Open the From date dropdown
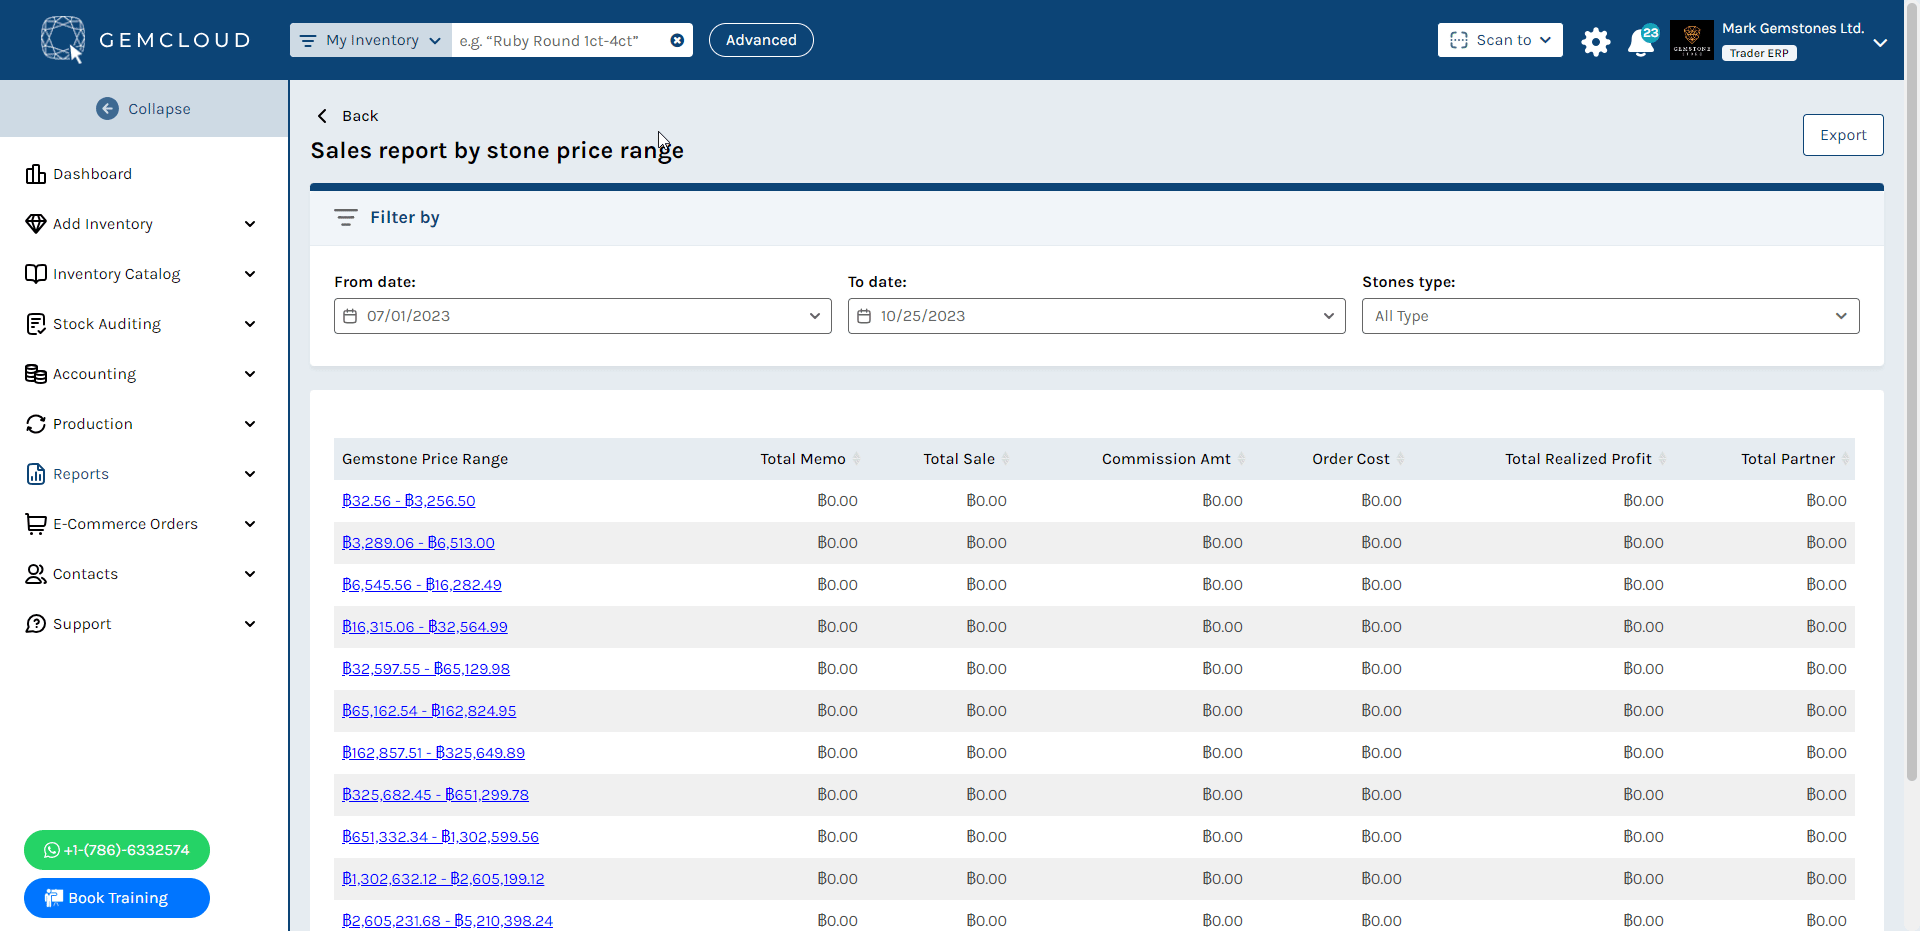The width and height of the screenshot is (1920, 931). (x=583, y=316)
